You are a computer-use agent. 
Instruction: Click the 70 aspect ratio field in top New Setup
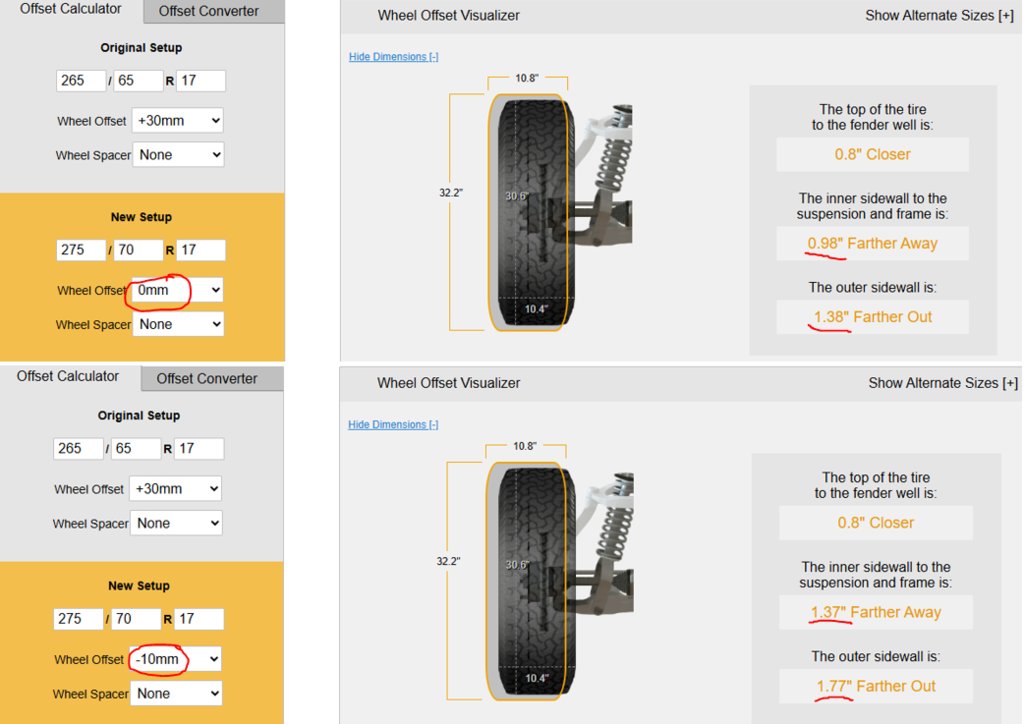pyautogui.click(x=138, y=250)
